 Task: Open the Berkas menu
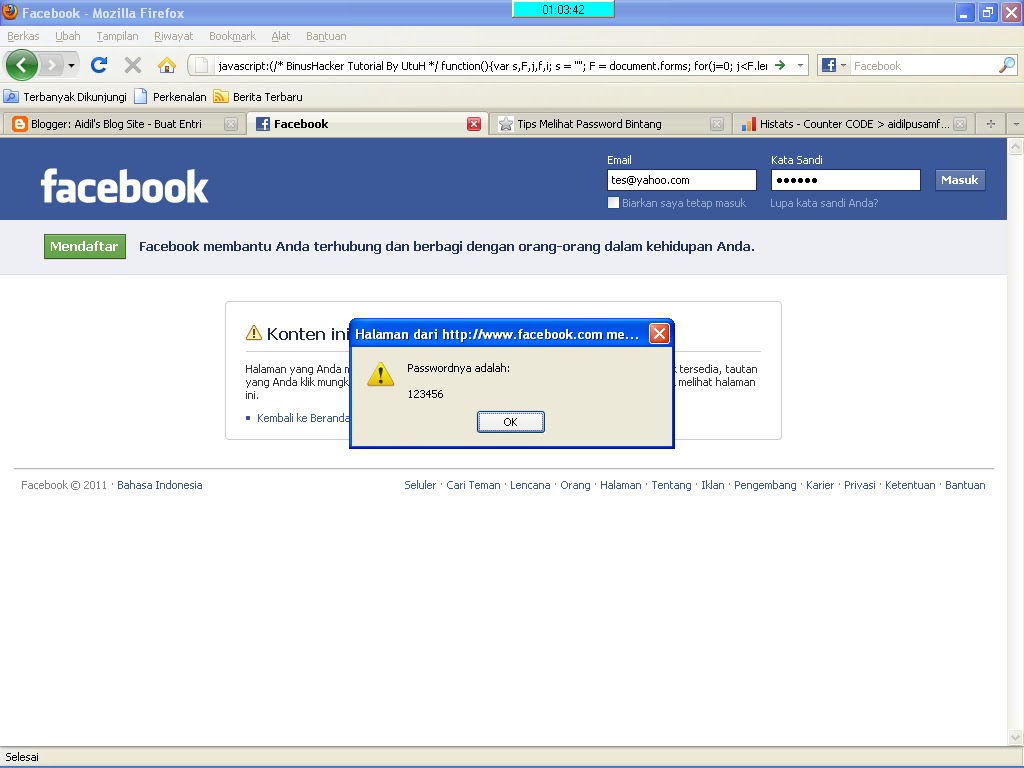coord(23,36)
